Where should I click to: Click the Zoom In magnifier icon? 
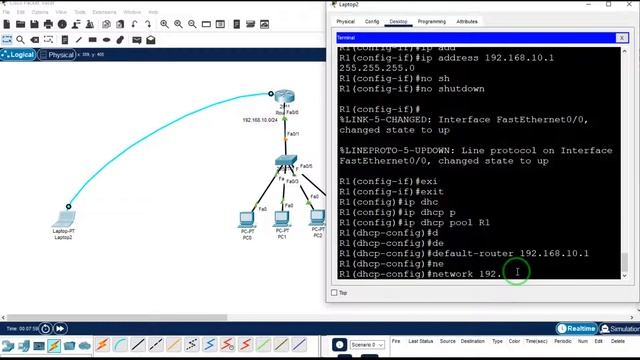164,24
